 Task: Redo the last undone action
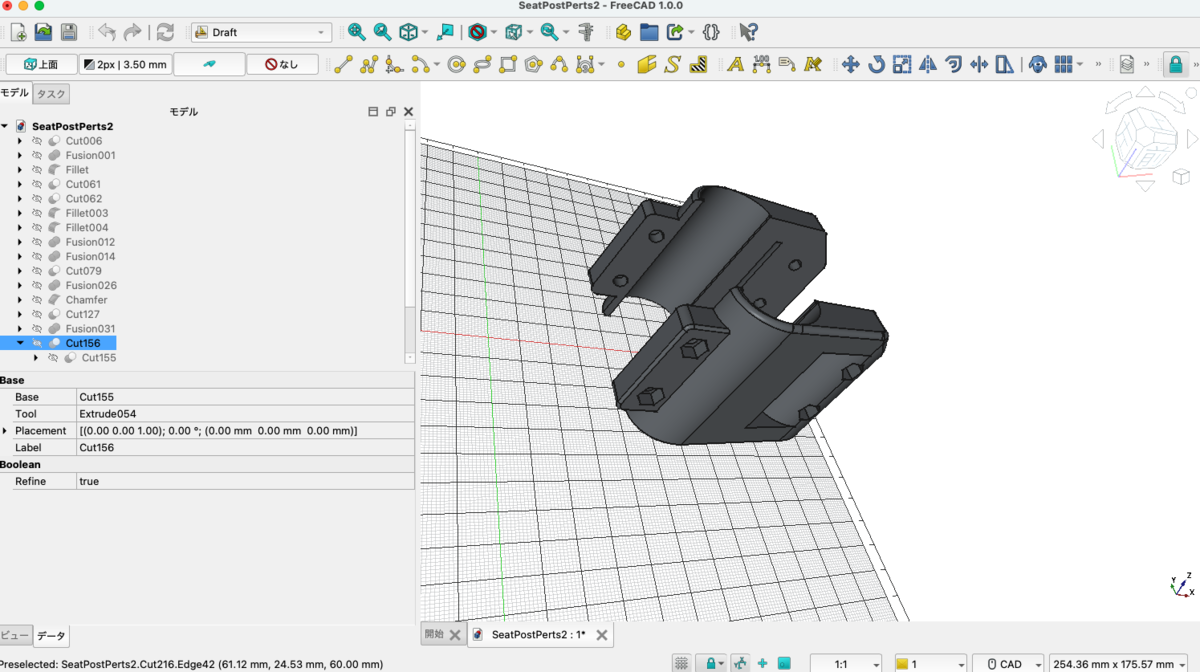point(132,32)
